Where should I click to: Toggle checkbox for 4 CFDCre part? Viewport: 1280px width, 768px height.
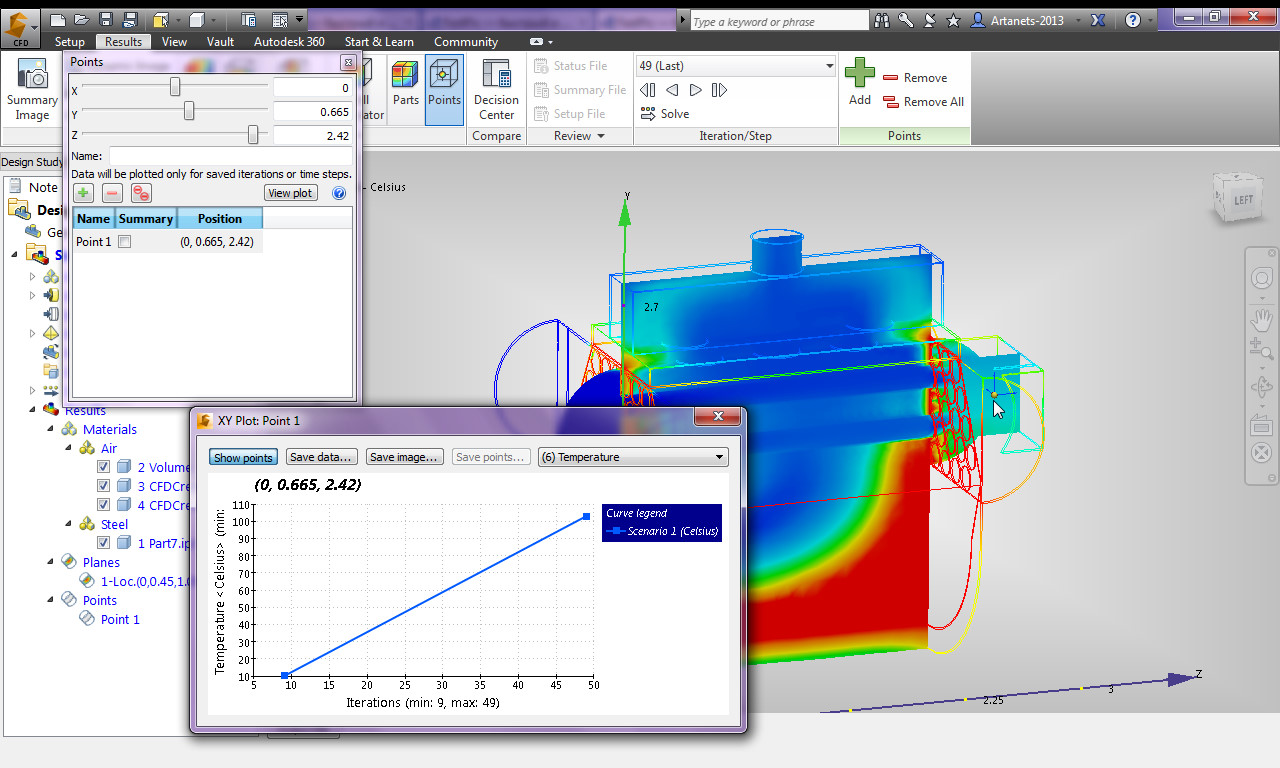(x=104, y=505)
